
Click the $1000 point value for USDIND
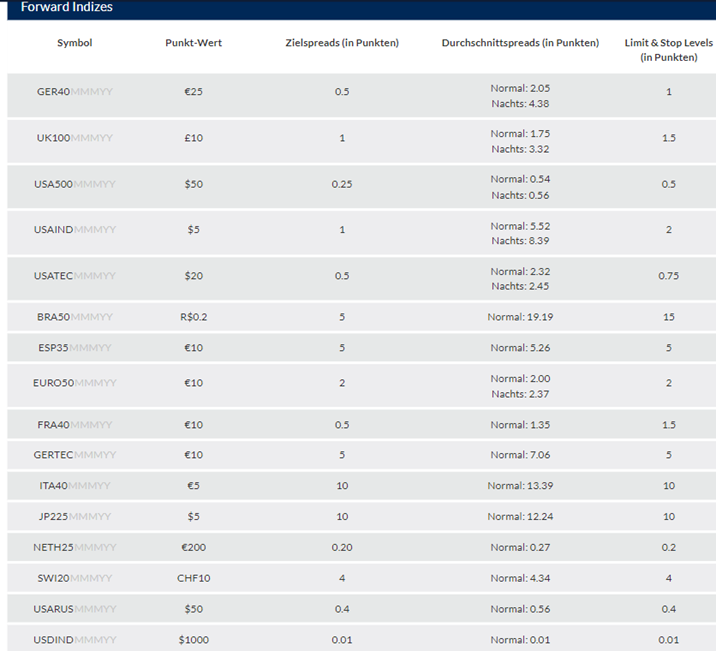coord(194,640)
